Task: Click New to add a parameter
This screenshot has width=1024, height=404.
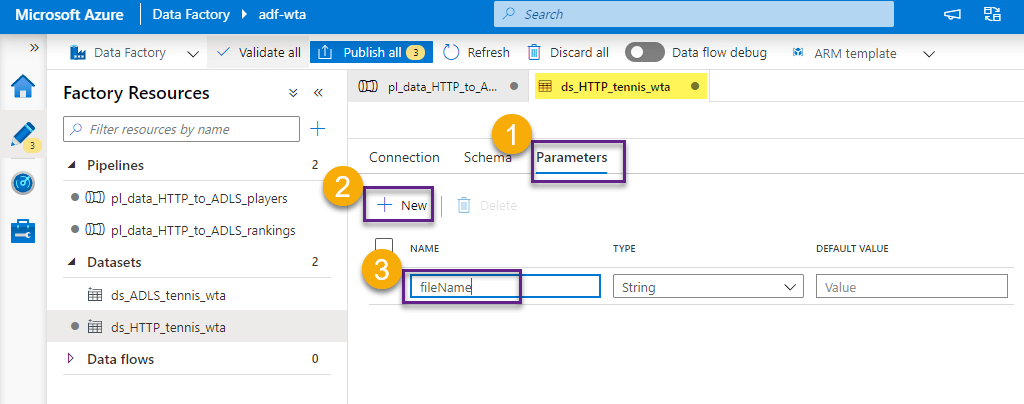Action: pyautogui.click(x=403, y=205)
